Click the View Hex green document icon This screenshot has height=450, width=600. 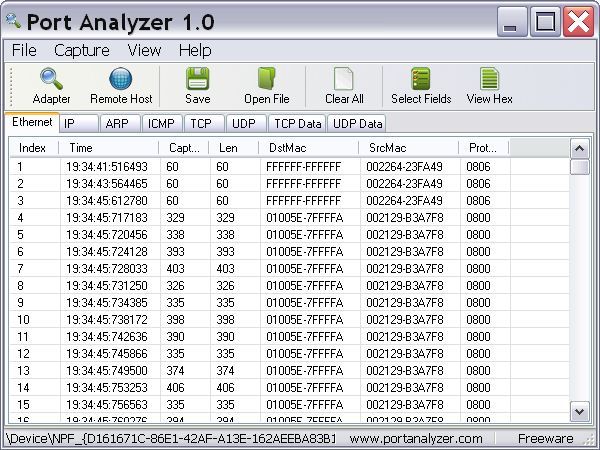tap(489, 78)
